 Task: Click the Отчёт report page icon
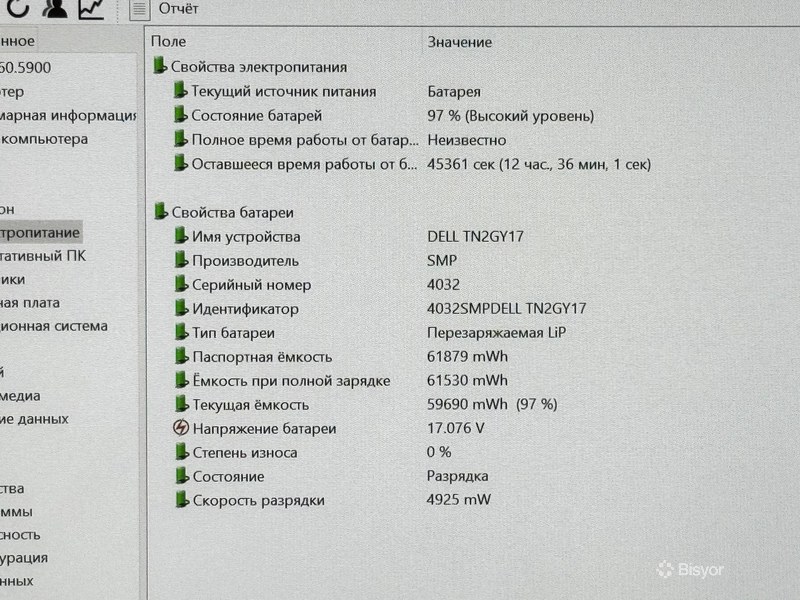pyautogui.click(x=139, y=9)
